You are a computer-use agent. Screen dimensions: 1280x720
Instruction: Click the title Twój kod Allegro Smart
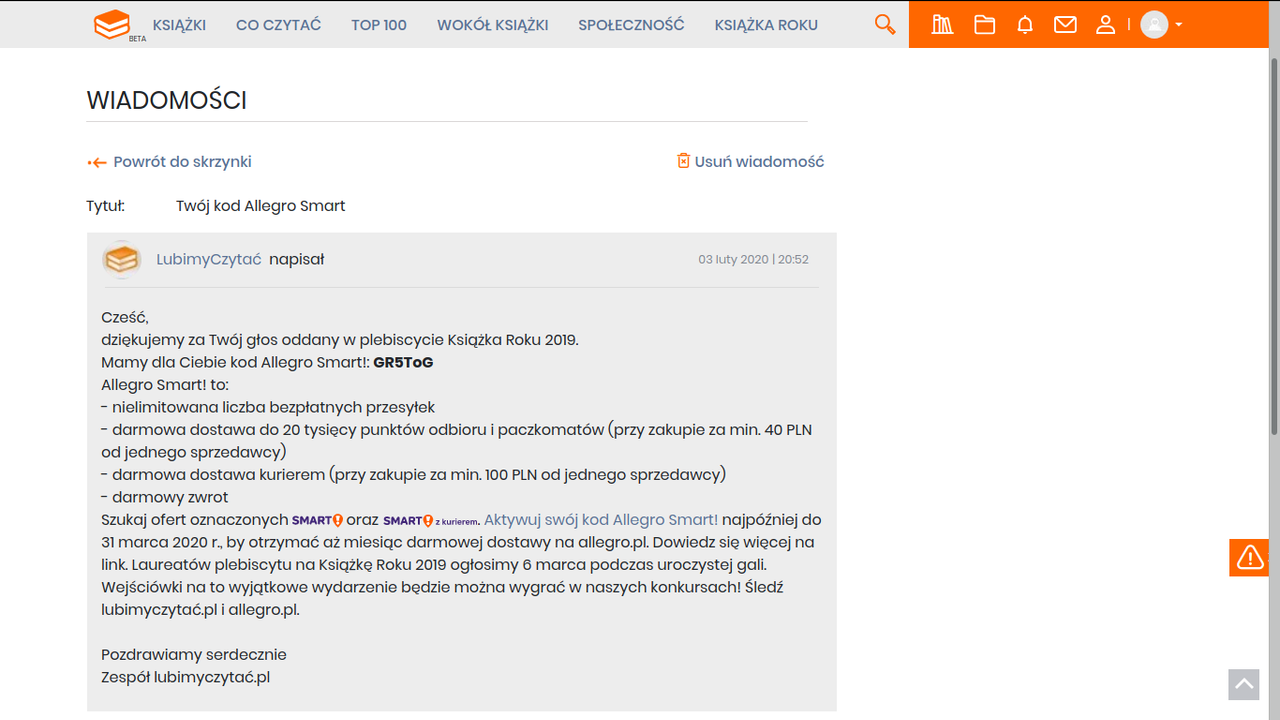tap(260, 206)
